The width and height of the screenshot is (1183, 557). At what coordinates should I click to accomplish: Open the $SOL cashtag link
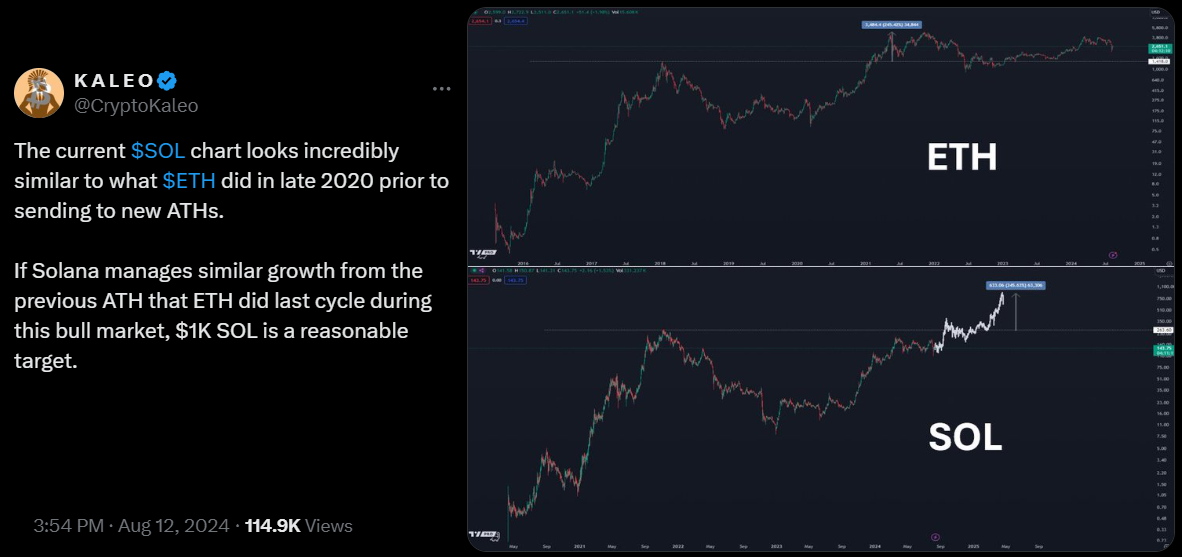(x=158, y=151)
